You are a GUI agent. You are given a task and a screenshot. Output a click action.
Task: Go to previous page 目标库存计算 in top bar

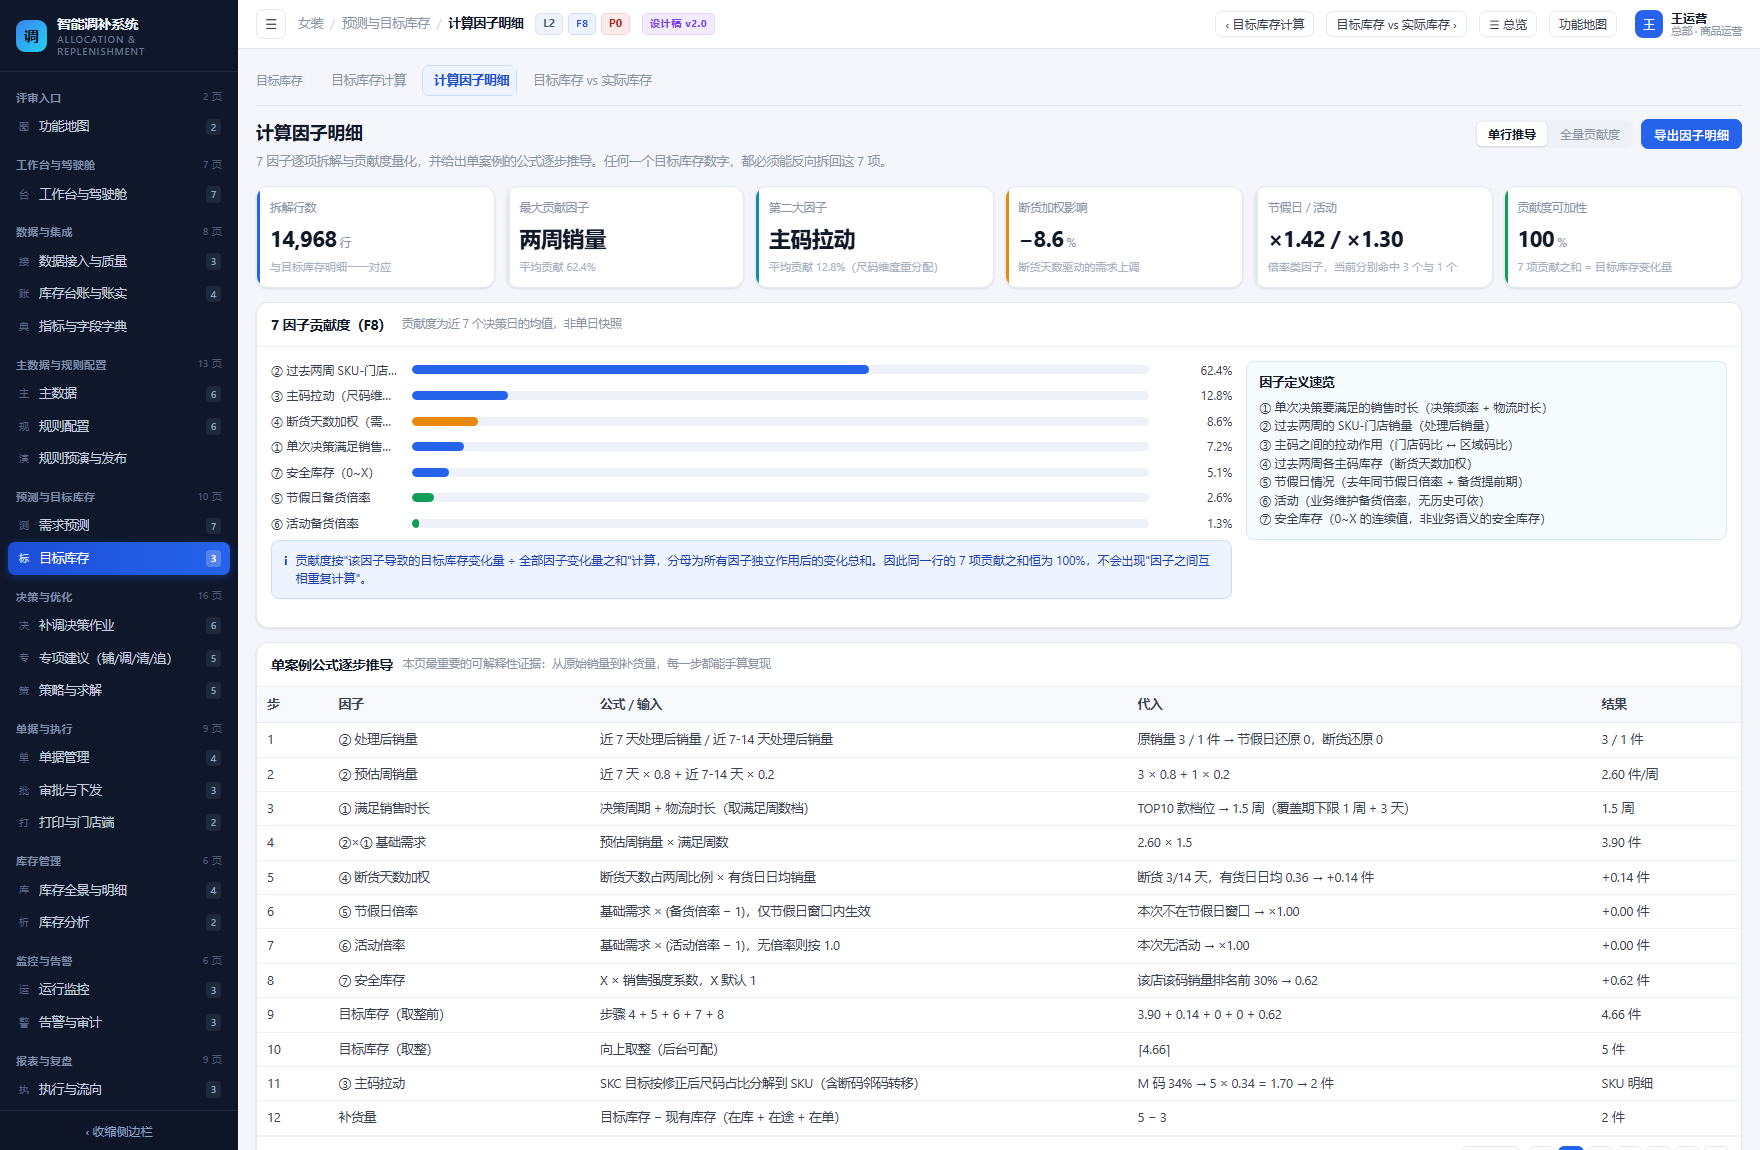1265,24
